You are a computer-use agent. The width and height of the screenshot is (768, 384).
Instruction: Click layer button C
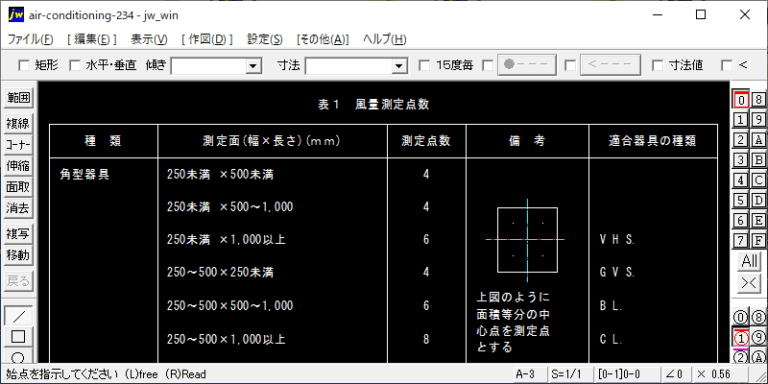point(759,180)
